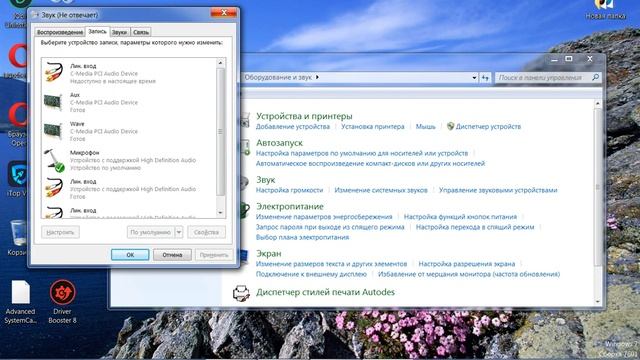Switch to the Воспроизведение tab
Image resolution: width=640 pixels, height=360 pixels.
pos(60,32)
